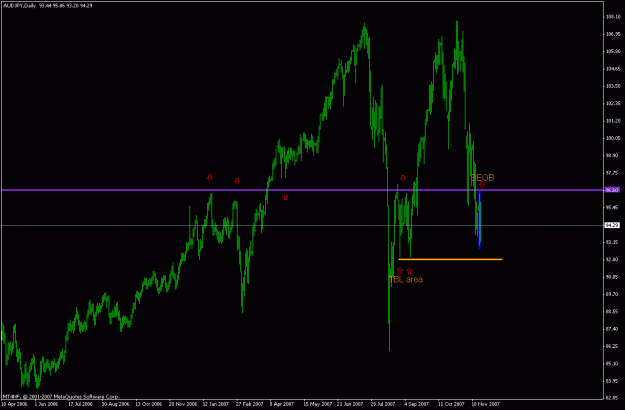Click the 100.05 price axis label
Image resolution: width=625 pixels, height=410 pixels.
click(x=613, y=138)
